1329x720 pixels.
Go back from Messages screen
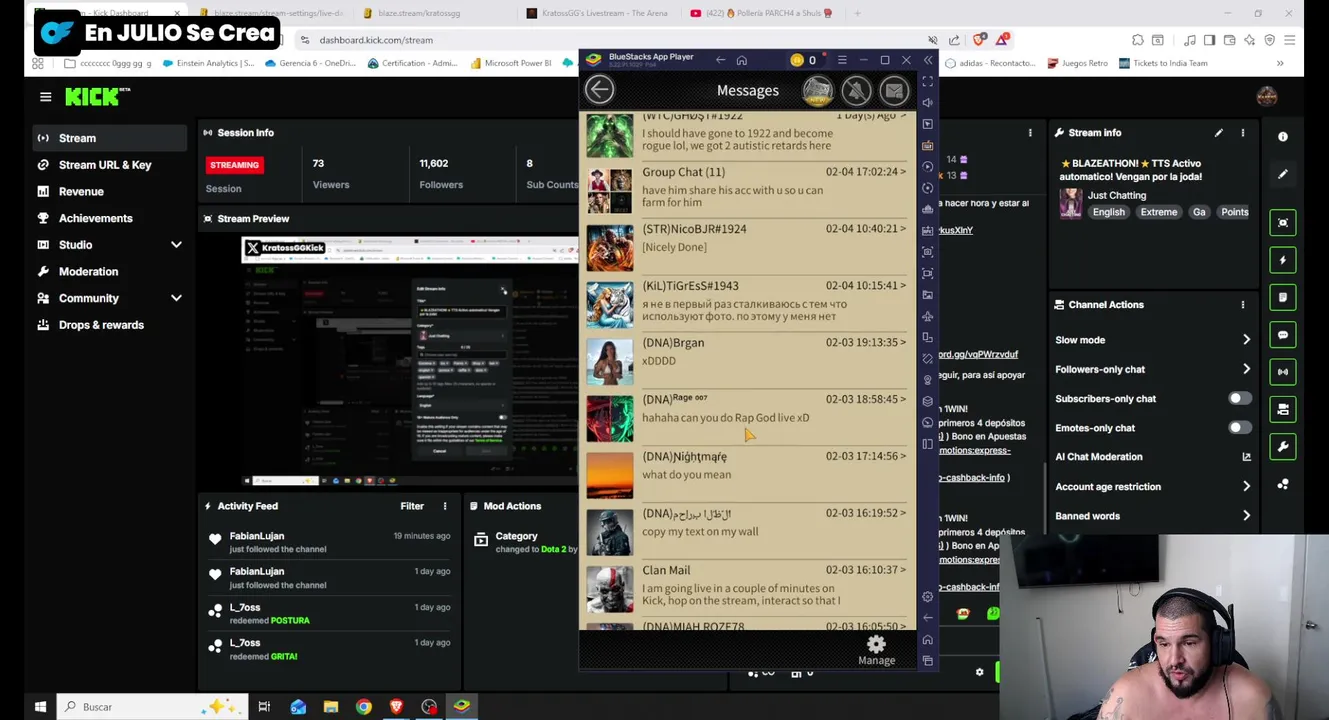click(x=599, y=90)
